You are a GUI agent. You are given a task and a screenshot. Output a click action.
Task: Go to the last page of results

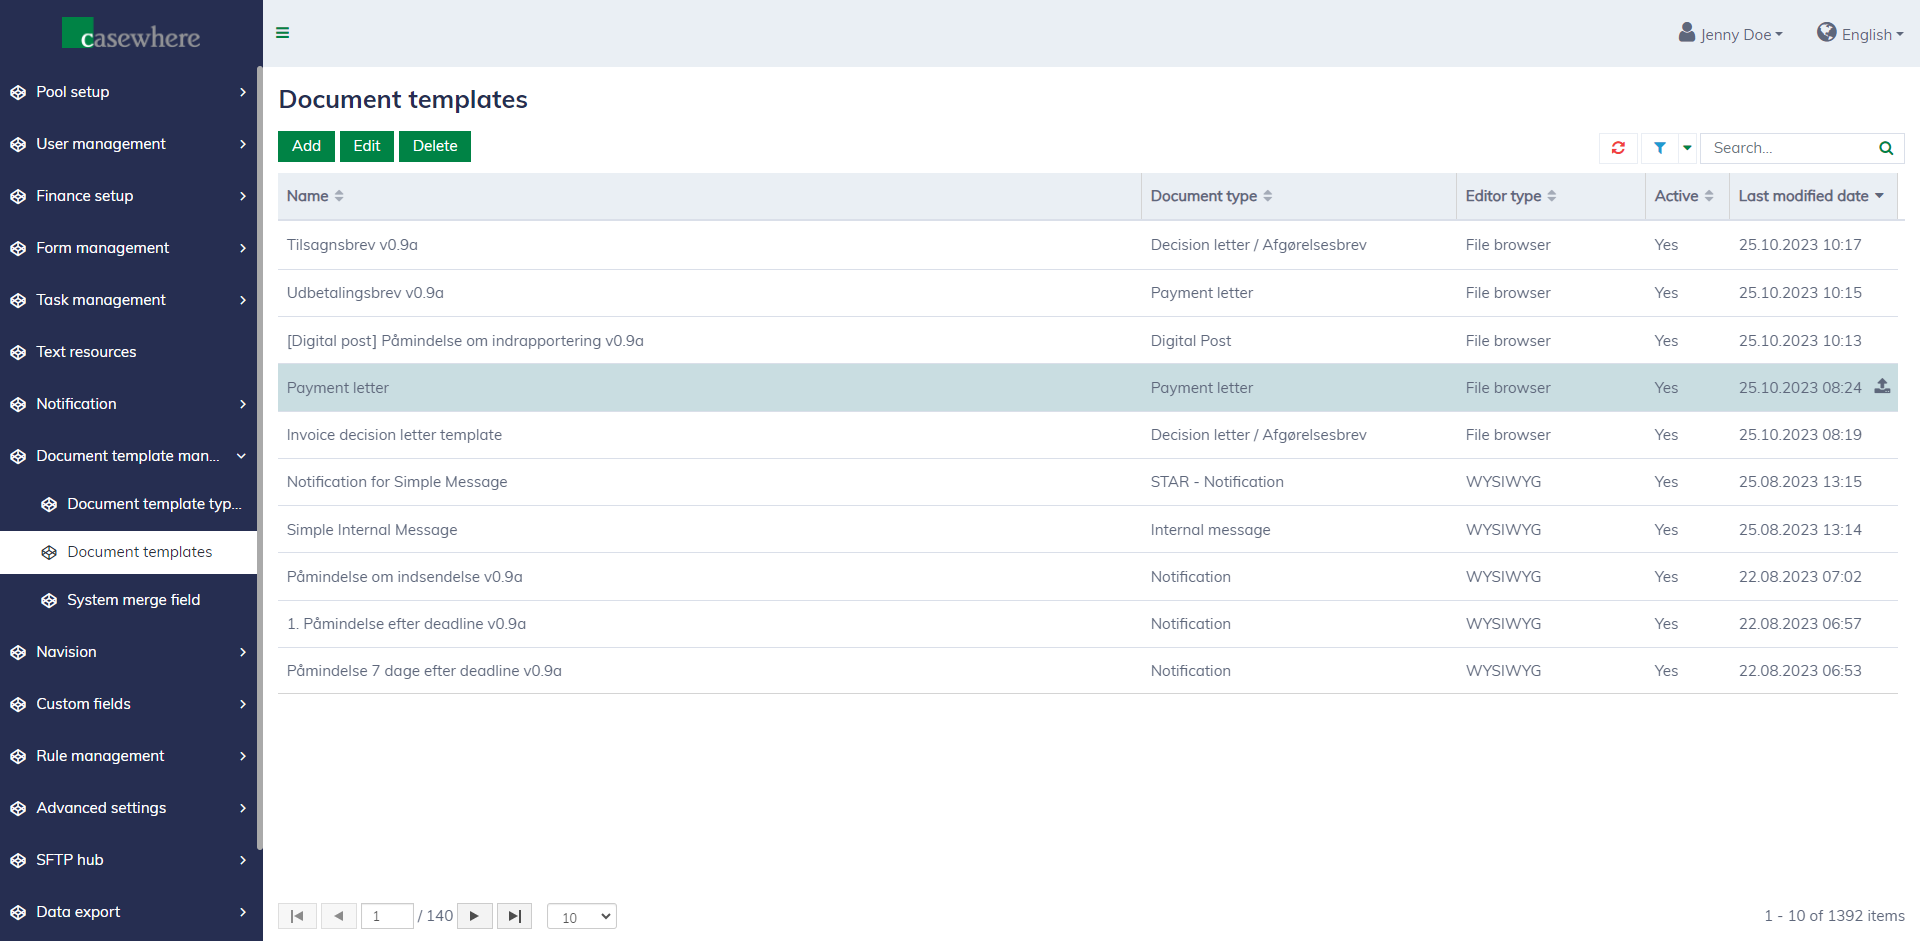click(514, 916)
